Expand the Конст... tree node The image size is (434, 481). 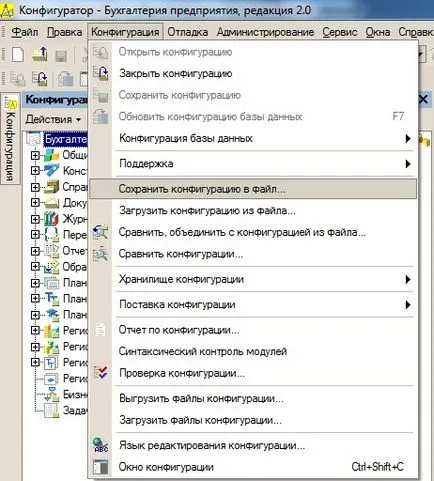tap(35, 171)
